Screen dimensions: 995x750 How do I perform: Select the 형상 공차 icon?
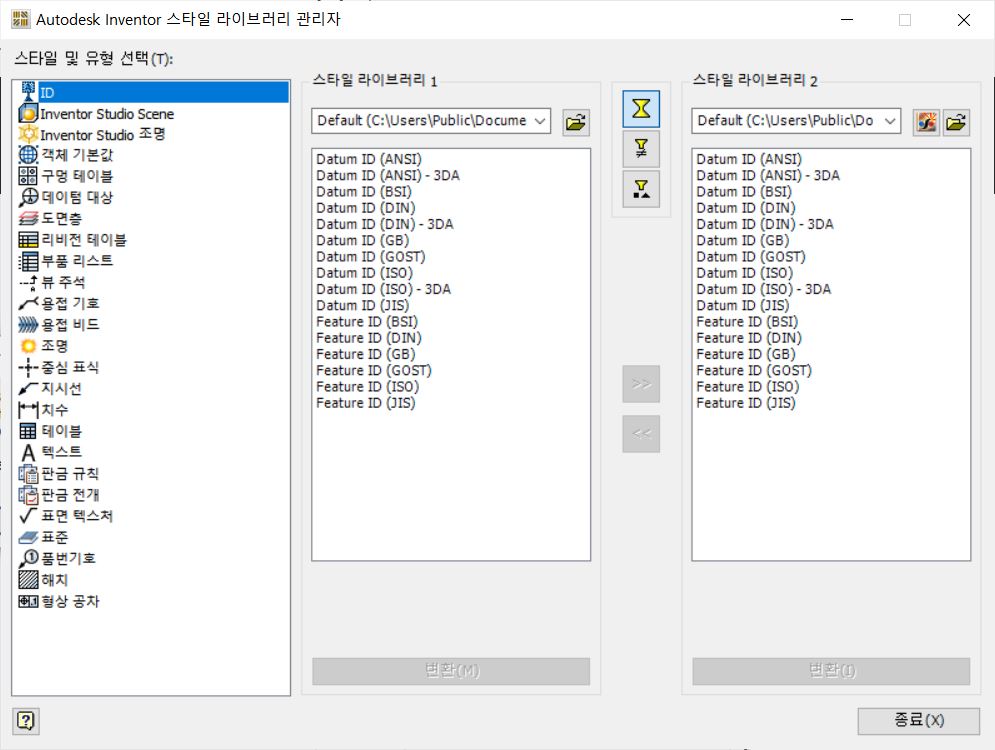click(29, 601)
